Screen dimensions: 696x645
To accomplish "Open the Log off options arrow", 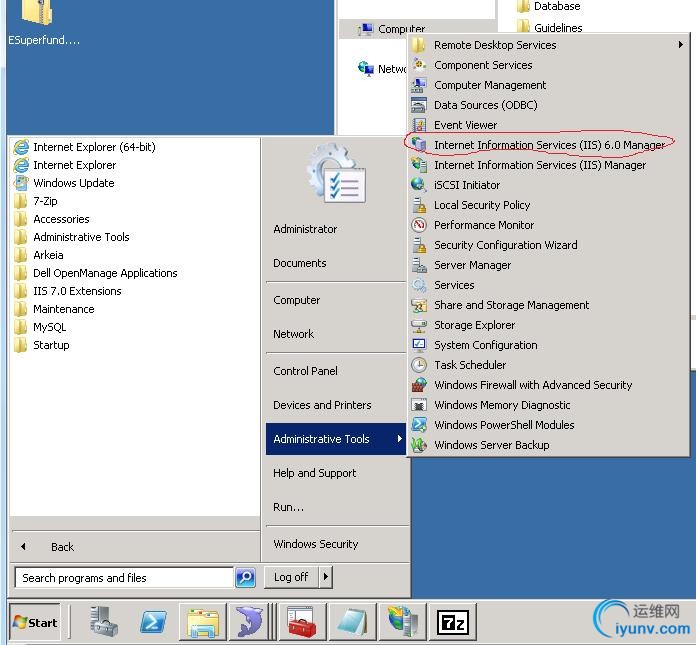I will tap(326, 577).
